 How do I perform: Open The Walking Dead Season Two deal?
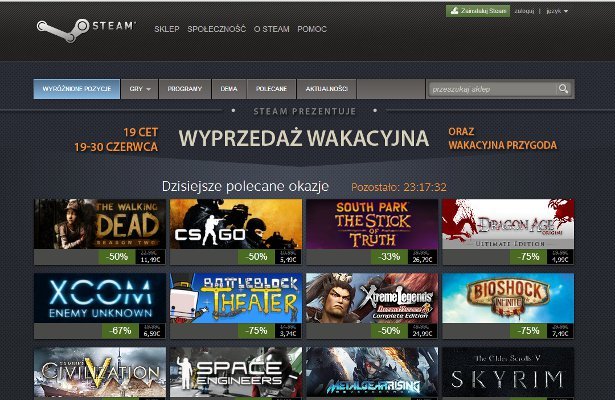pyautogui.click(x=99, y=224)
